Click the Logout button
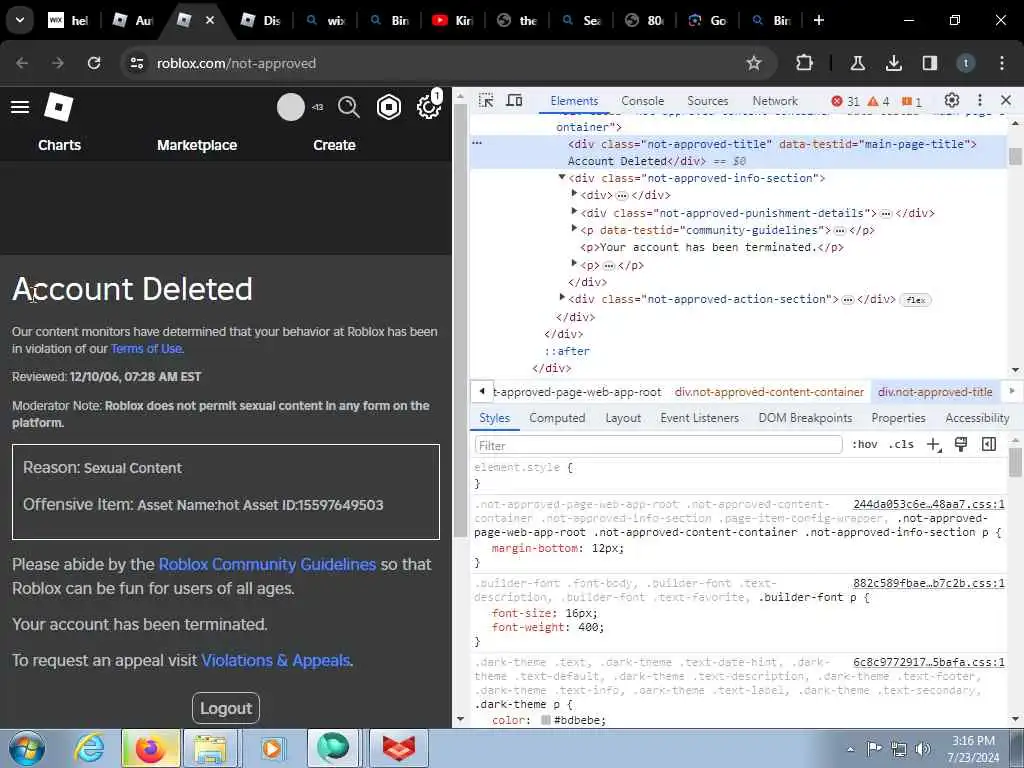The width and height of the screenshot is (1024, 768). [x=226, y=709]
